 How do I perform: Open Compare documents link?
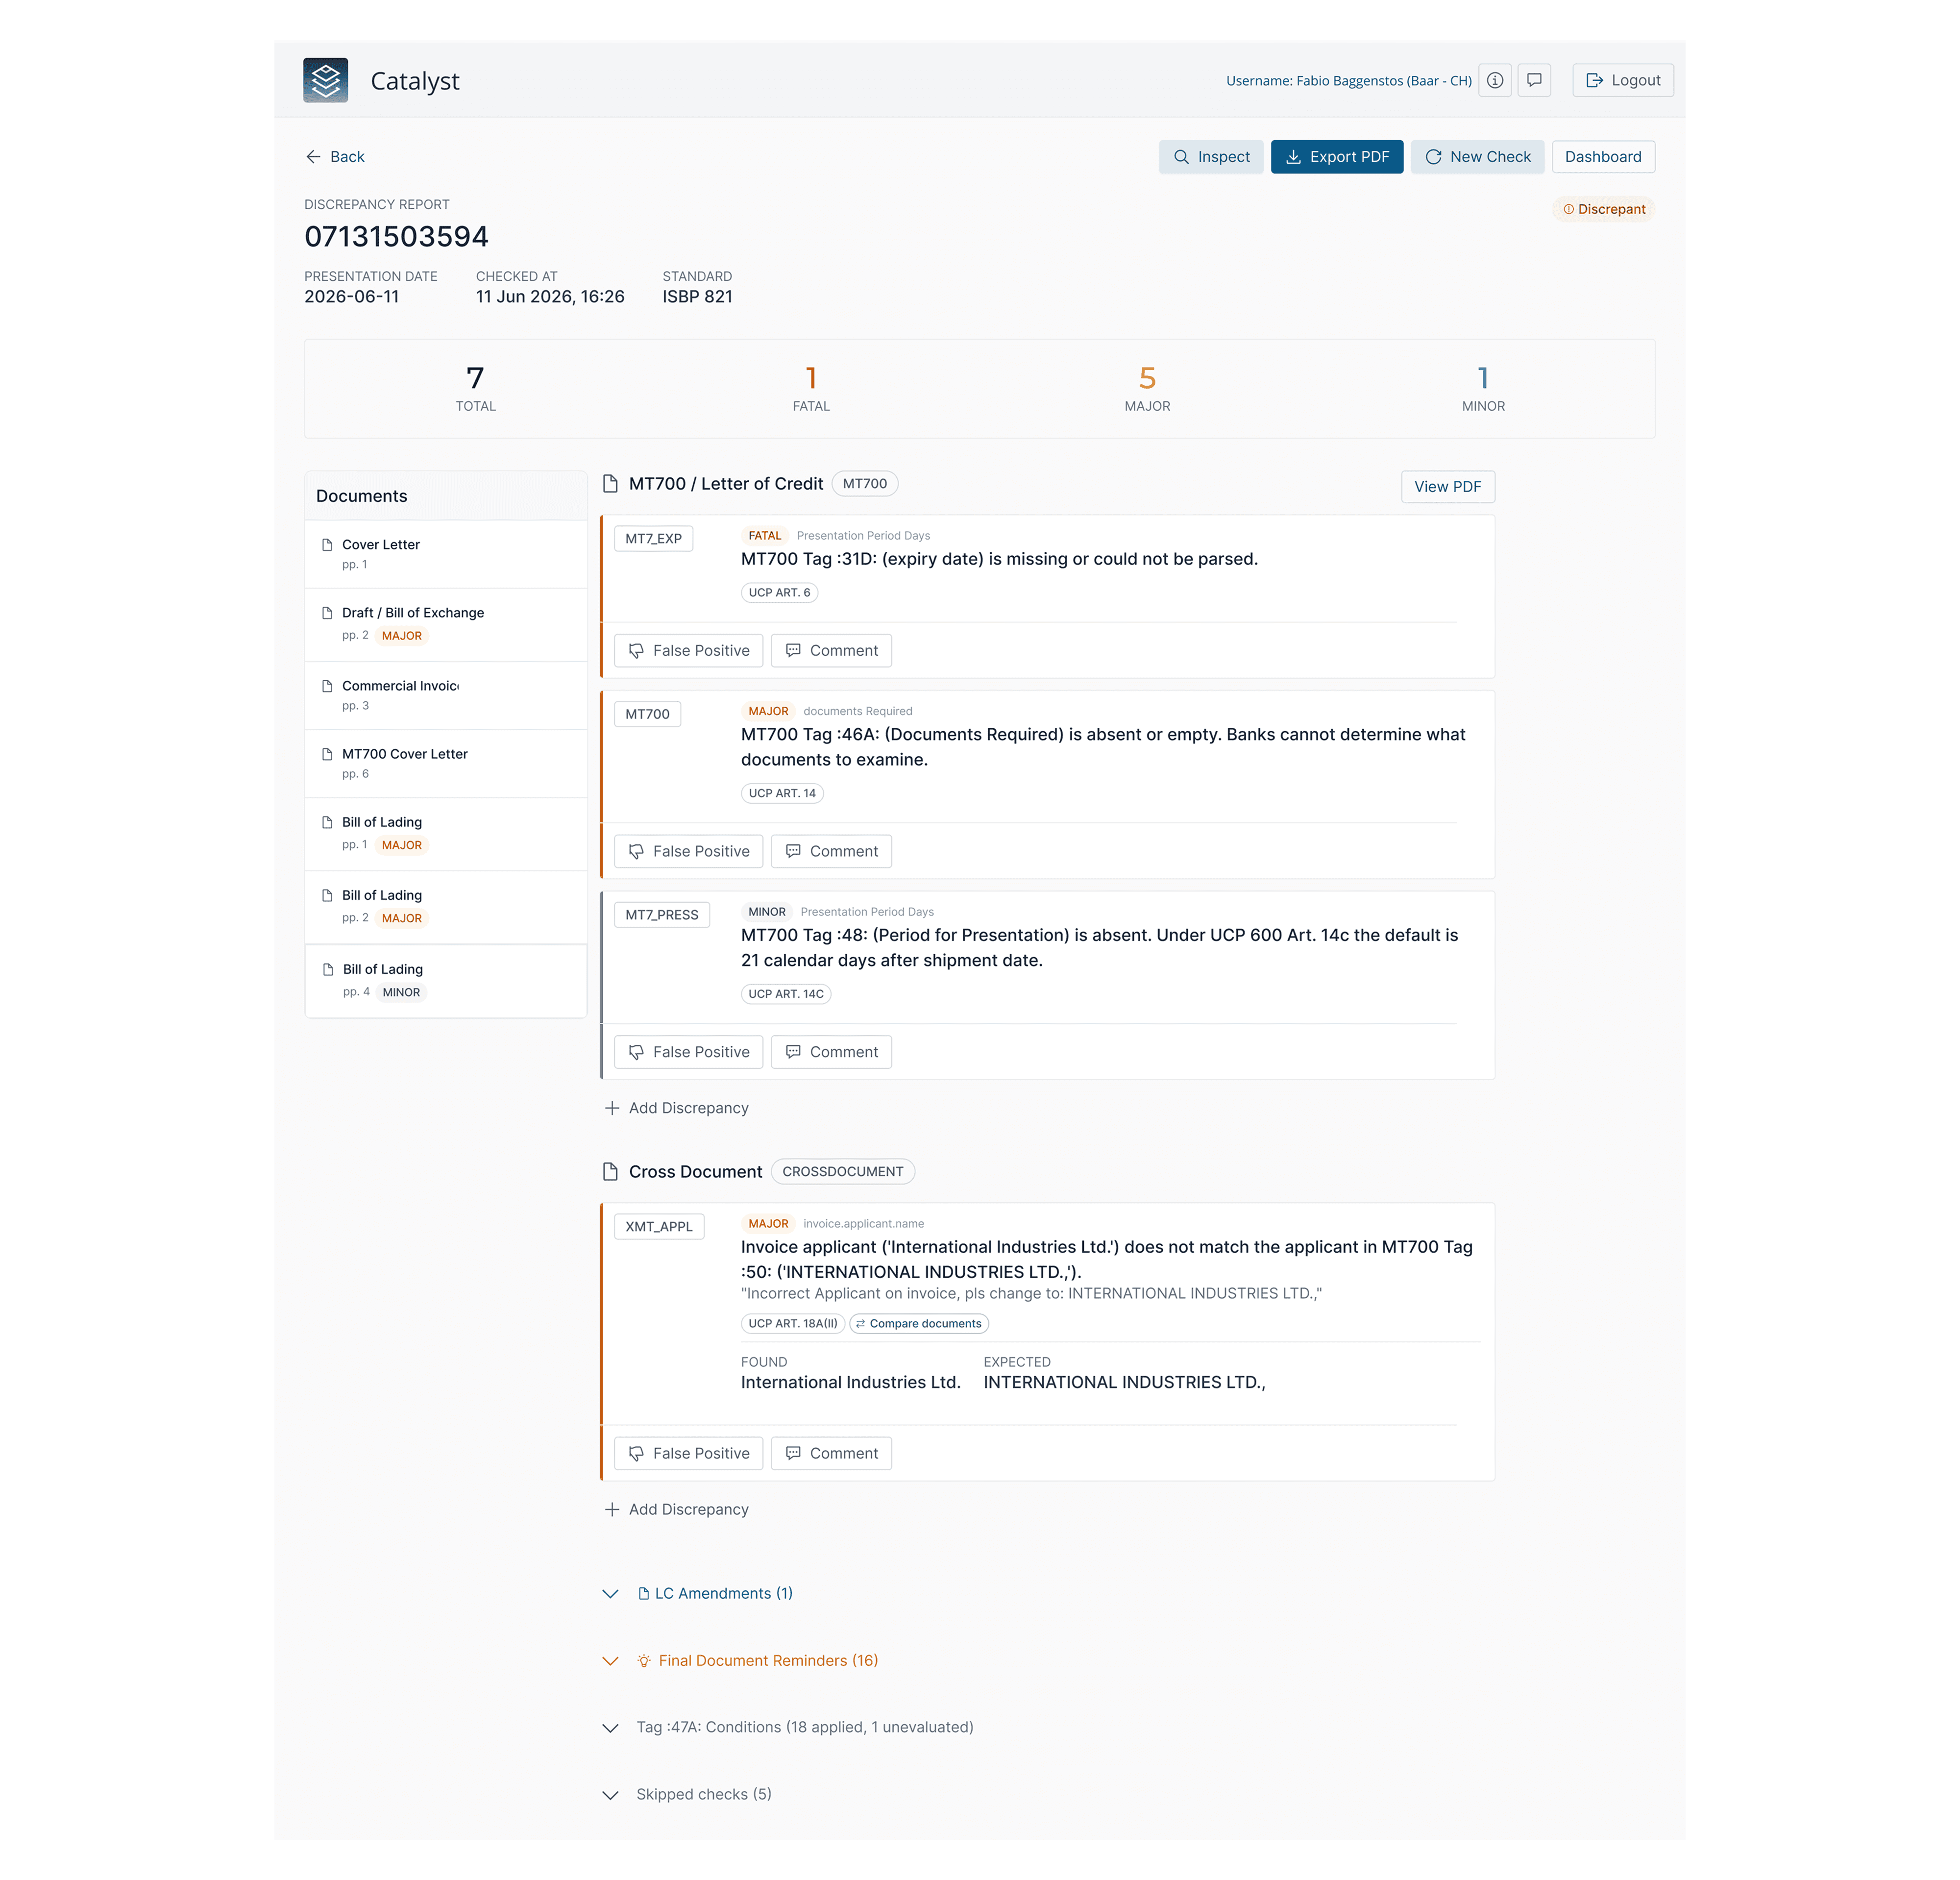pos(919,1324)
